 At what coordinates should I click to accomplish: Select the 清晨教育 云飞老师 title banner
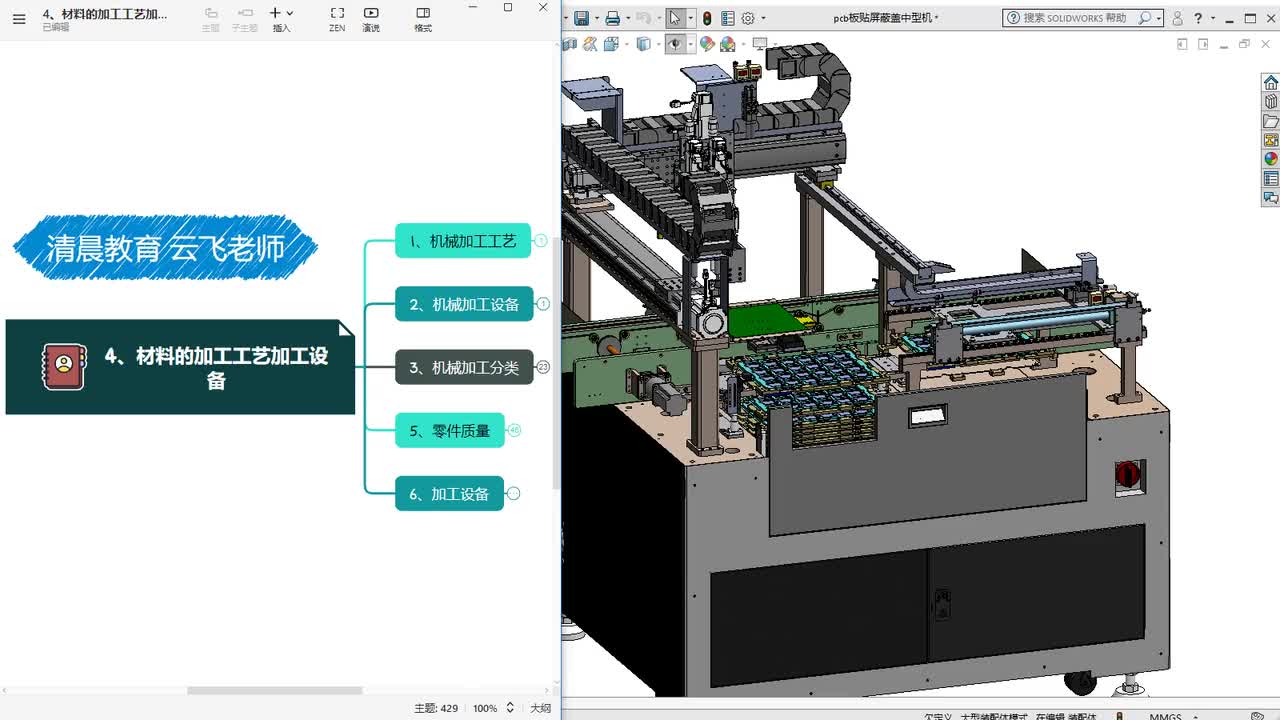[x=165, y=247]
